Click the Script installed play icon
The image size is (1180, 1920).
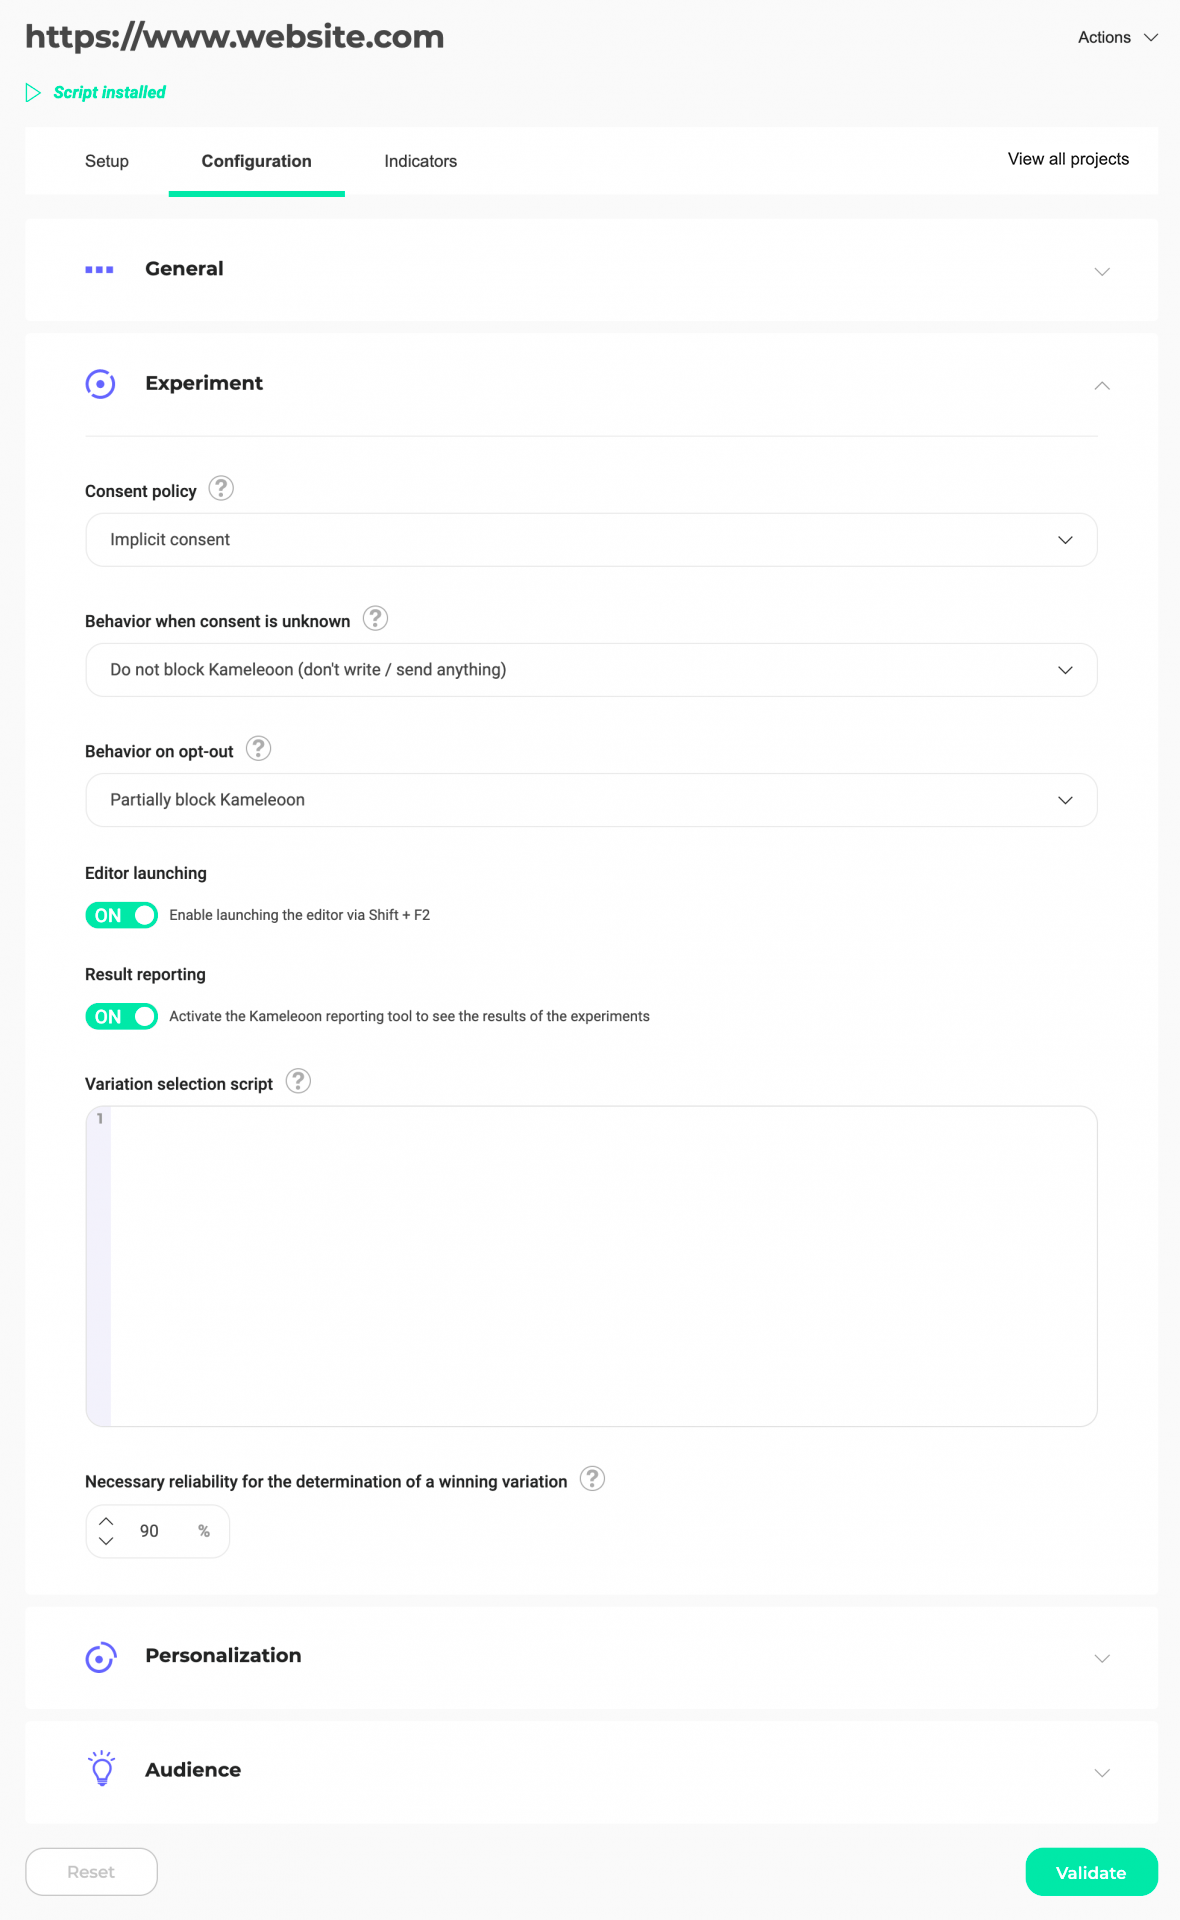33,92
